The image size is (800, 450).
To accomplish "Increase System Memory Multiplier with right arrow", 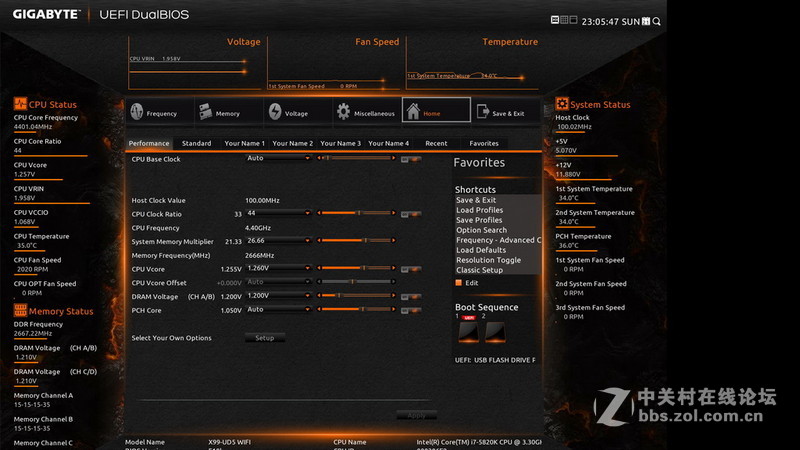I will tap(393, 240).
